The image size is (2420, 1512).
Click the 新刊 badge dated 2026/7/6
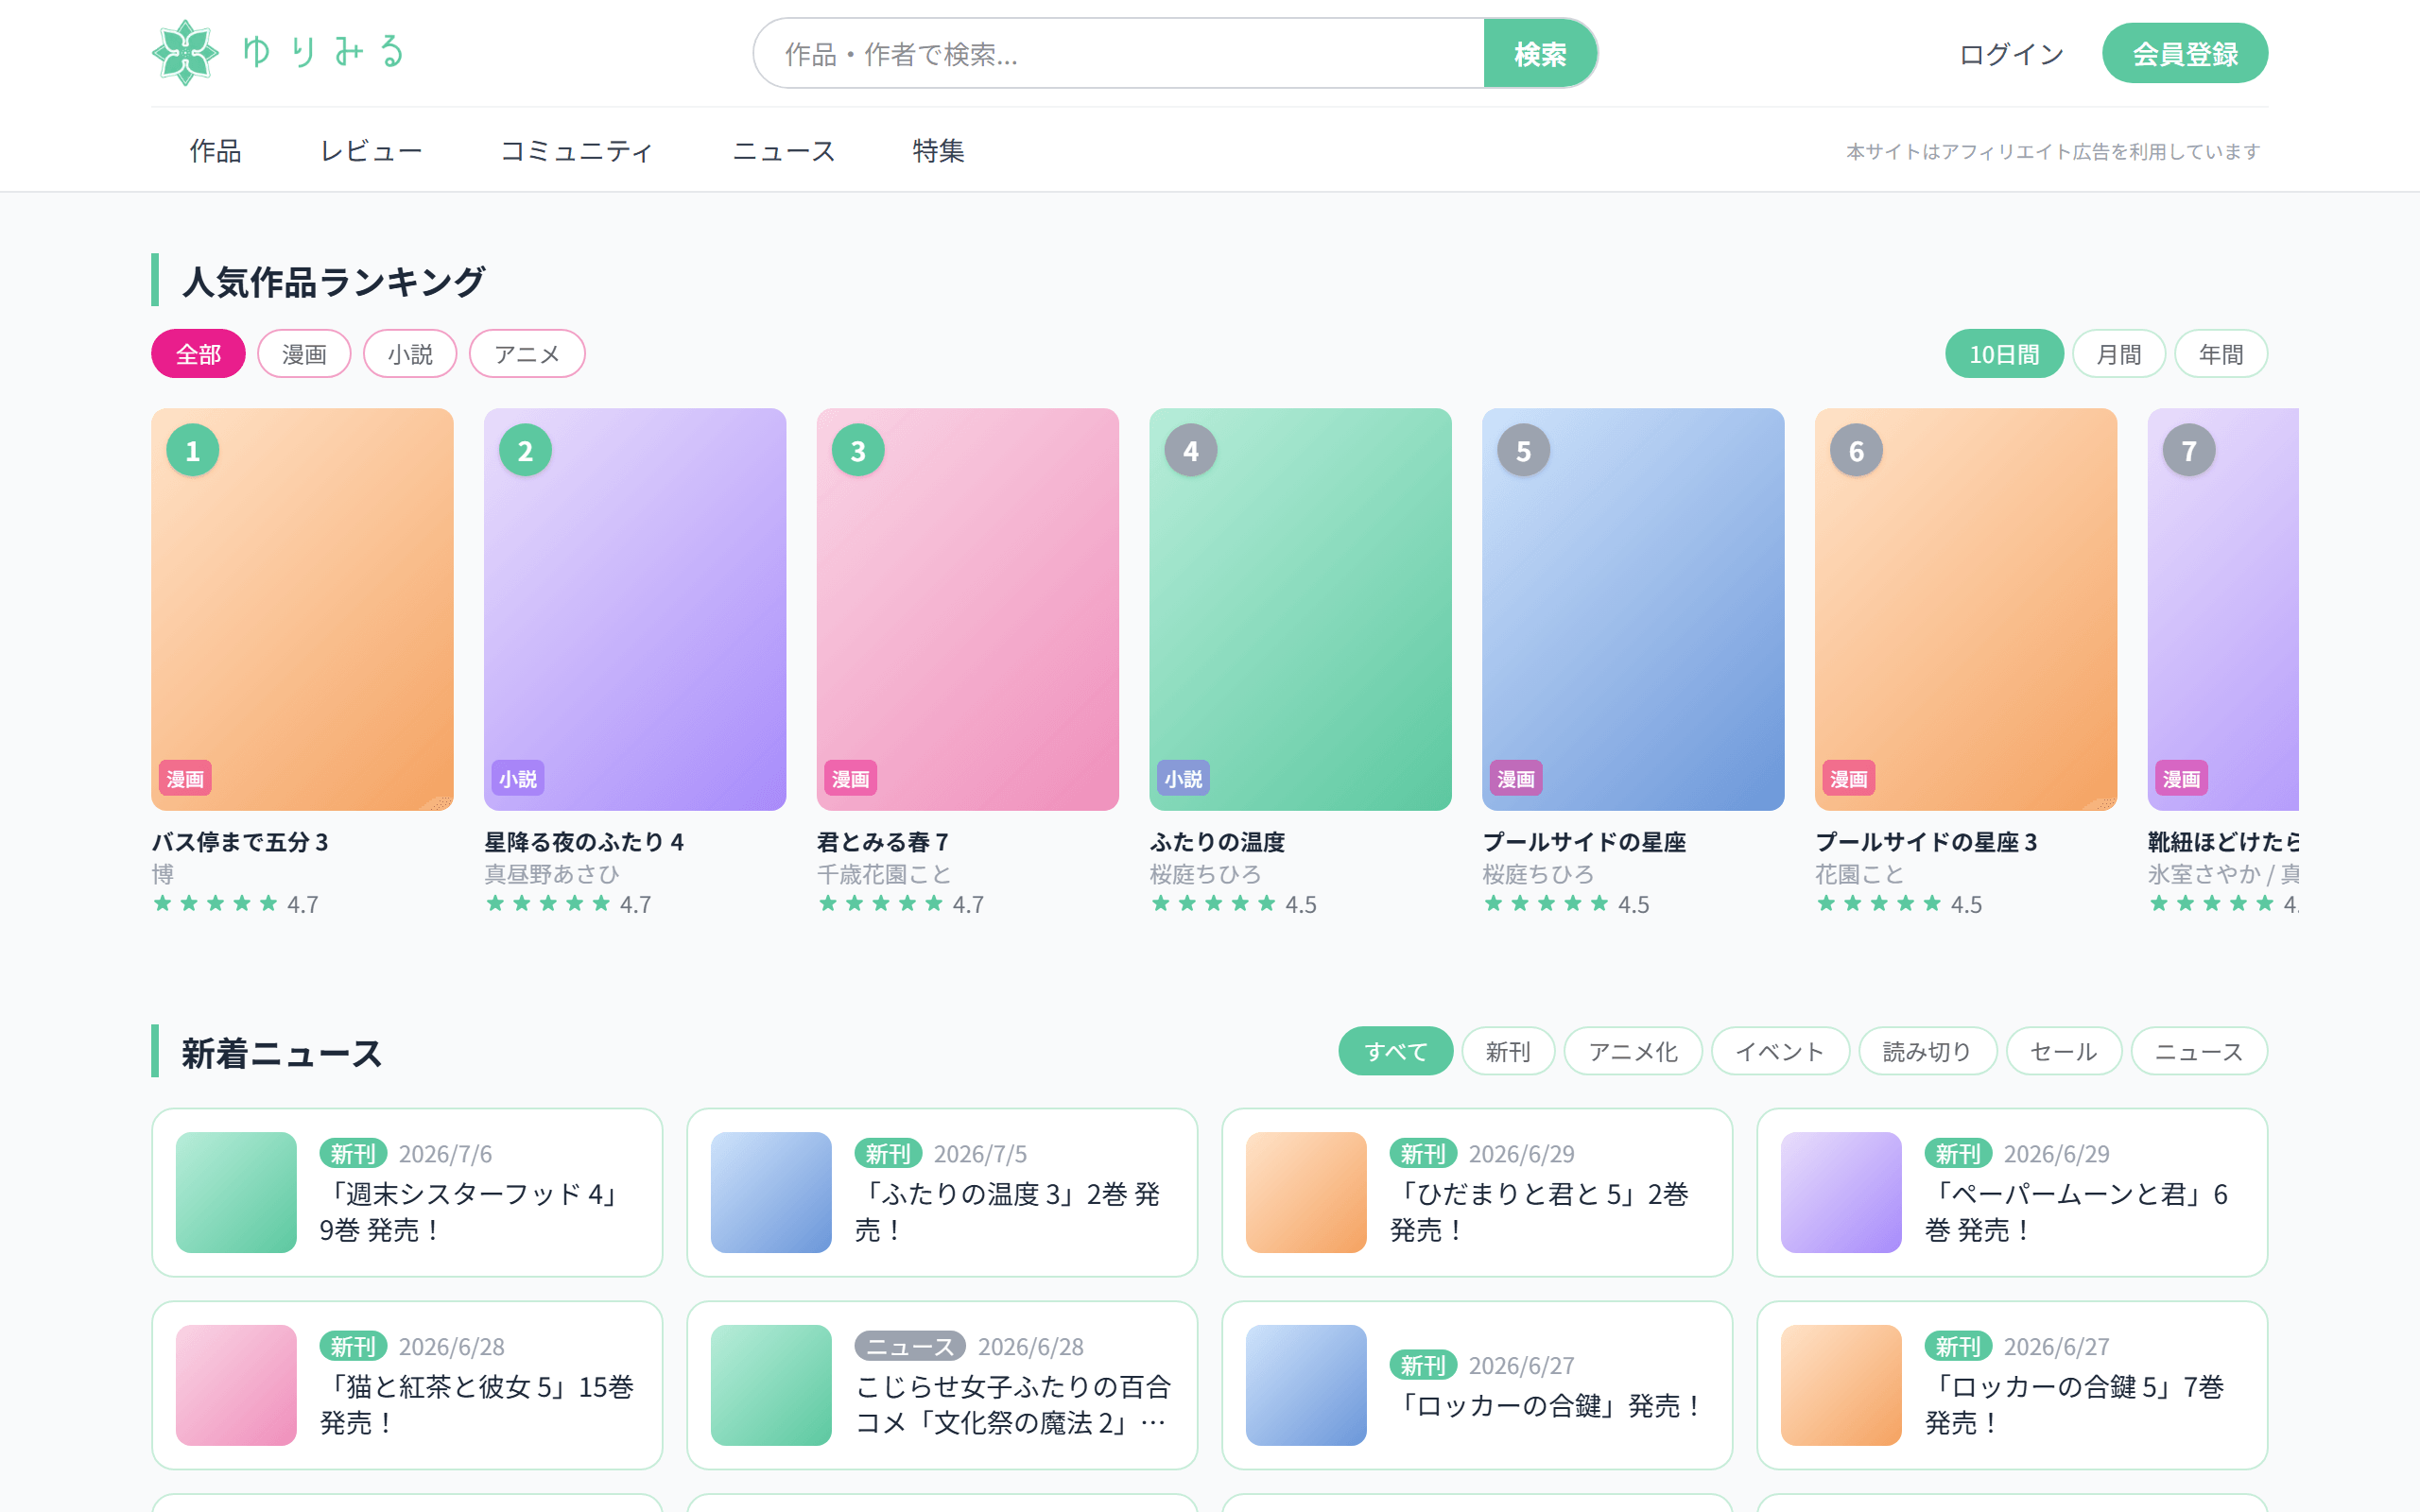point(353,1154)
